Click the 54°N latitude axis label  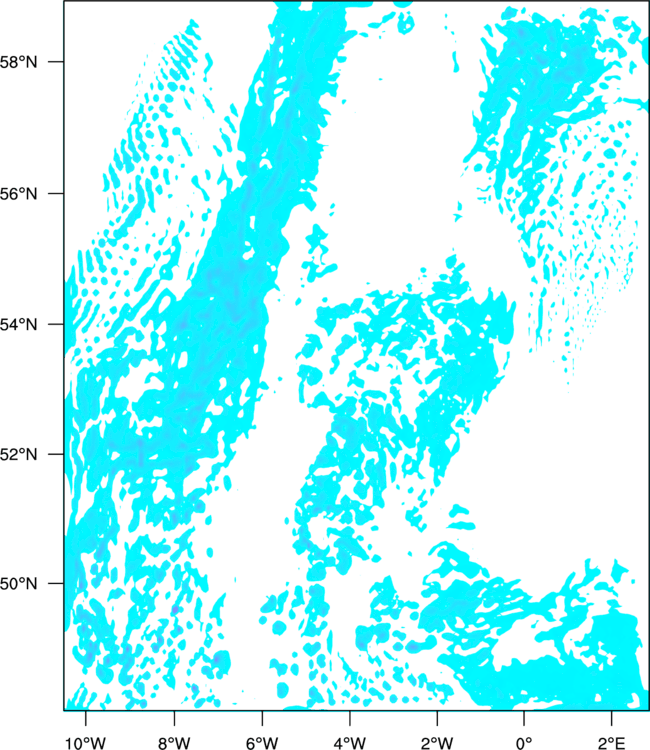tap(27, 324)
